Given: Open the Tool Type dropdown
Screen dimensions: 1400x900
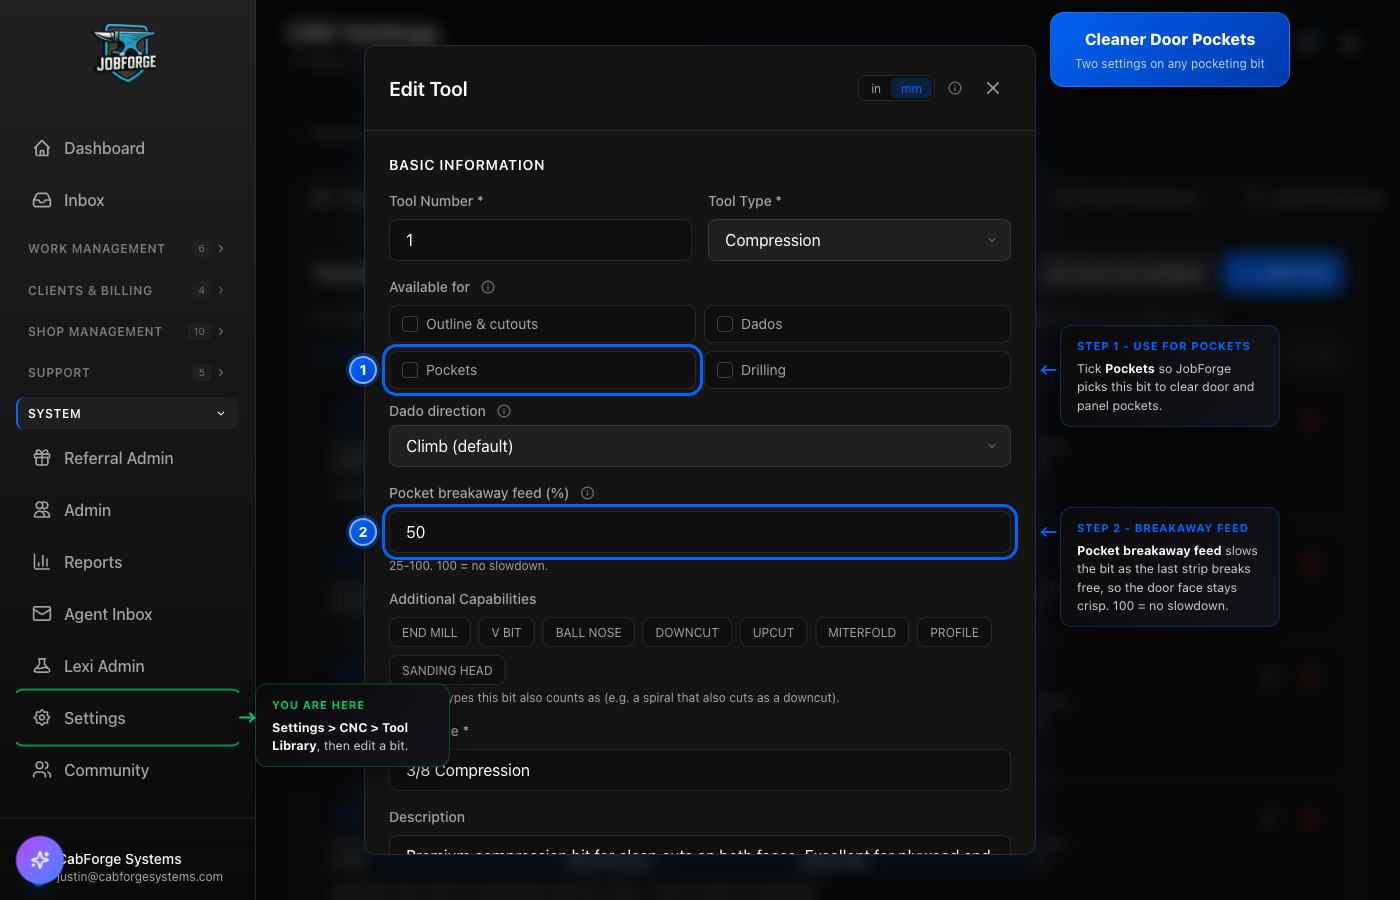Looking at the screenshot, I should pos(859,240).
